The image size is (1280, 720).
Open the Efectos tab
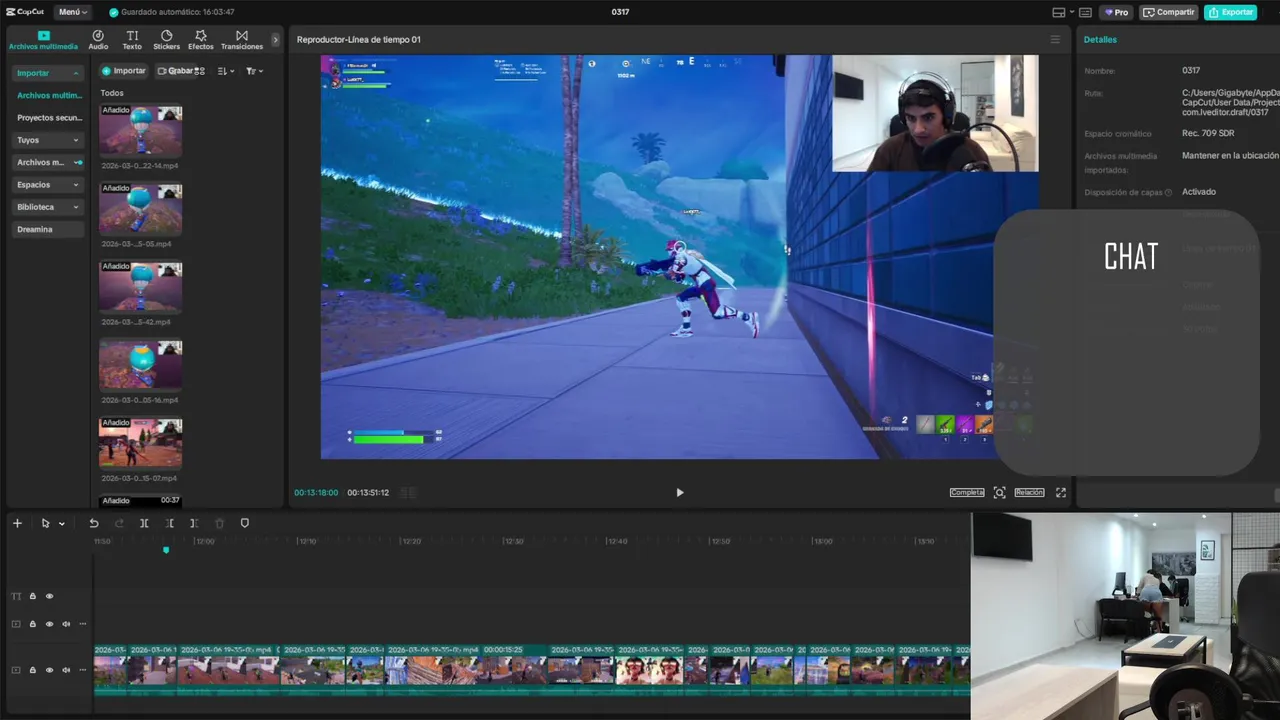201,40
